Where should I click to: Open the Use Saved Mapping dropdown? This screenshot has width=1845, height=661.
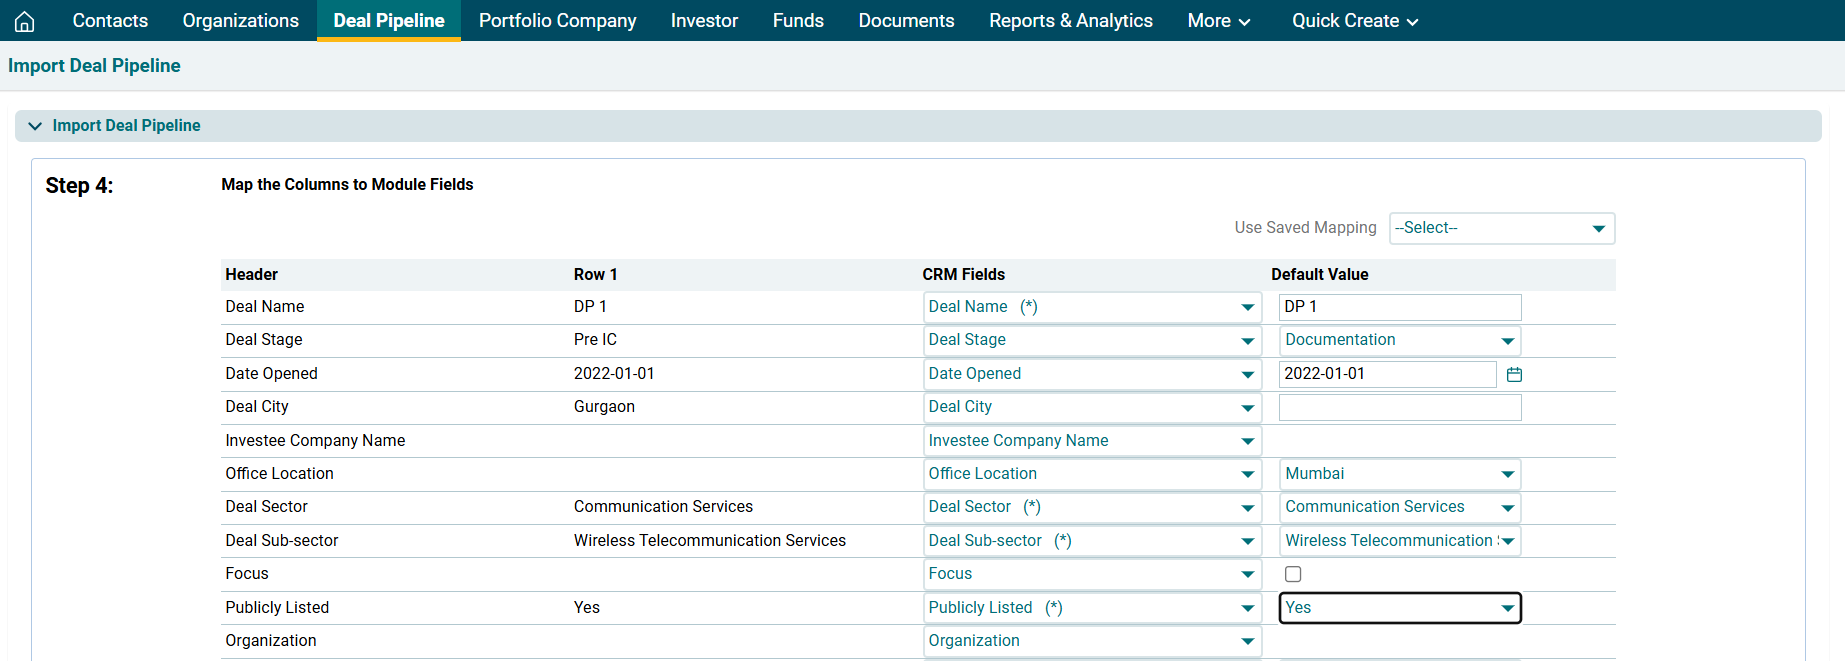tap(1501, 228)
